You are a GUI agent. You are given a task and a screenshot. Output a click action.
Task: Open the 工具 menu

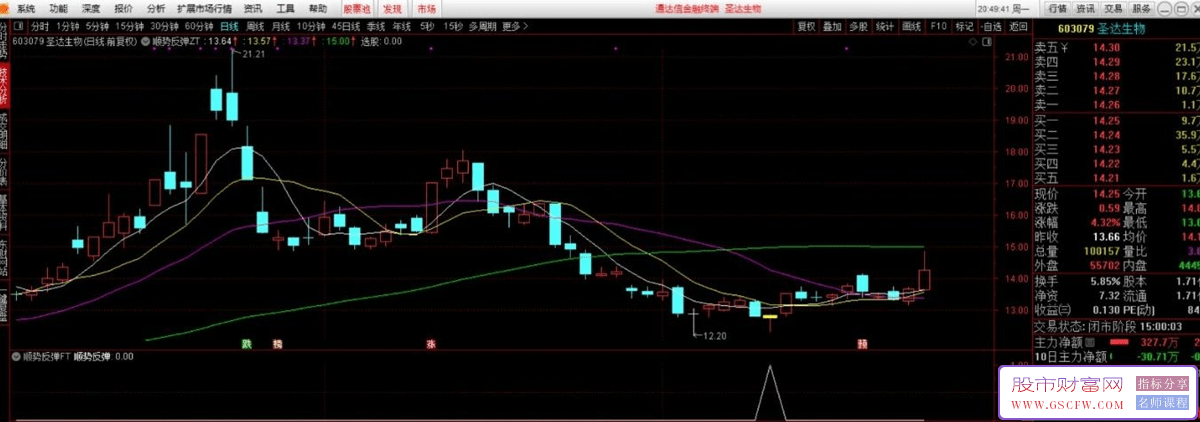[285, 7]
